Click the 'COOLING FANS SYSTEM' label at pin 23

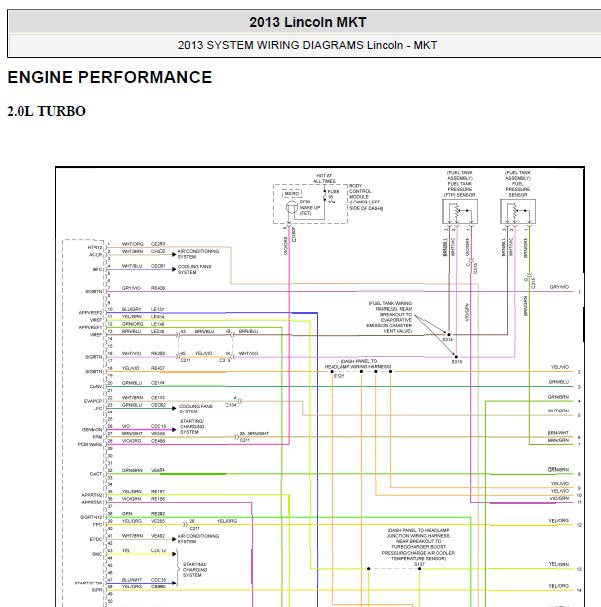click(195, 409)
